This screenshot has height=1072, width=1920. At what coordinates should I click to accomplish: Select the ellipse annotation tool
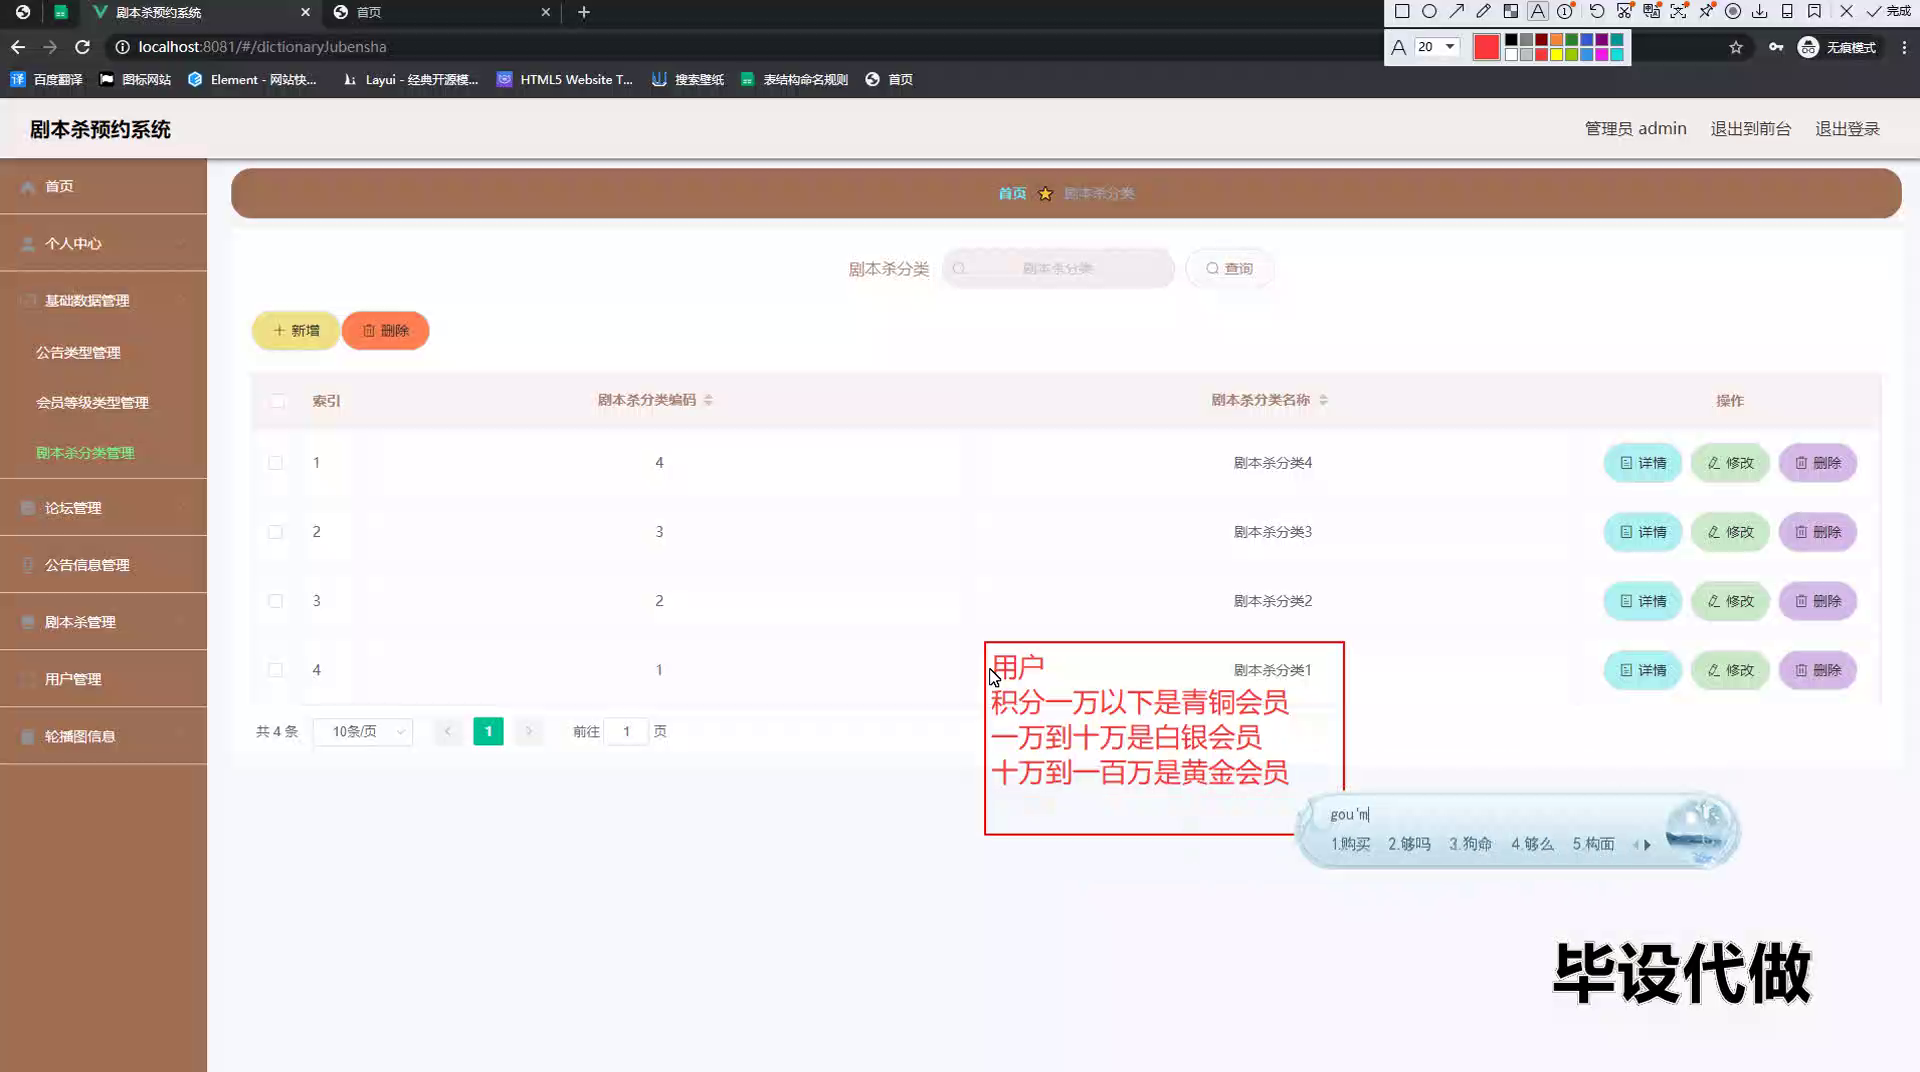[x=1429, y=12]
